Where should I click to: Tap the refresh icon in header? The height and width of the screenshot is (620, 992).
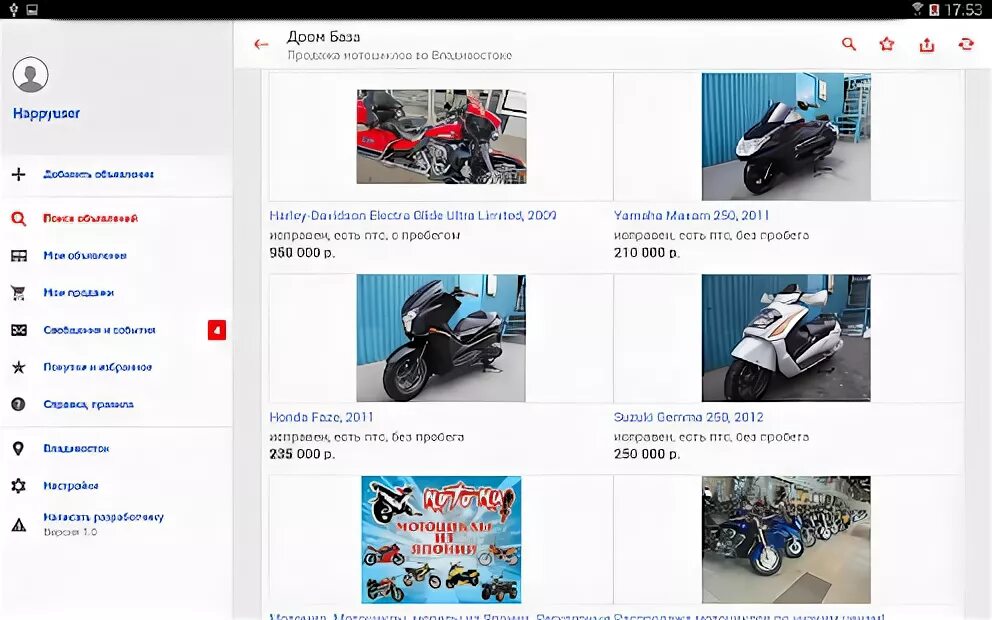click(x=965, y=44)
